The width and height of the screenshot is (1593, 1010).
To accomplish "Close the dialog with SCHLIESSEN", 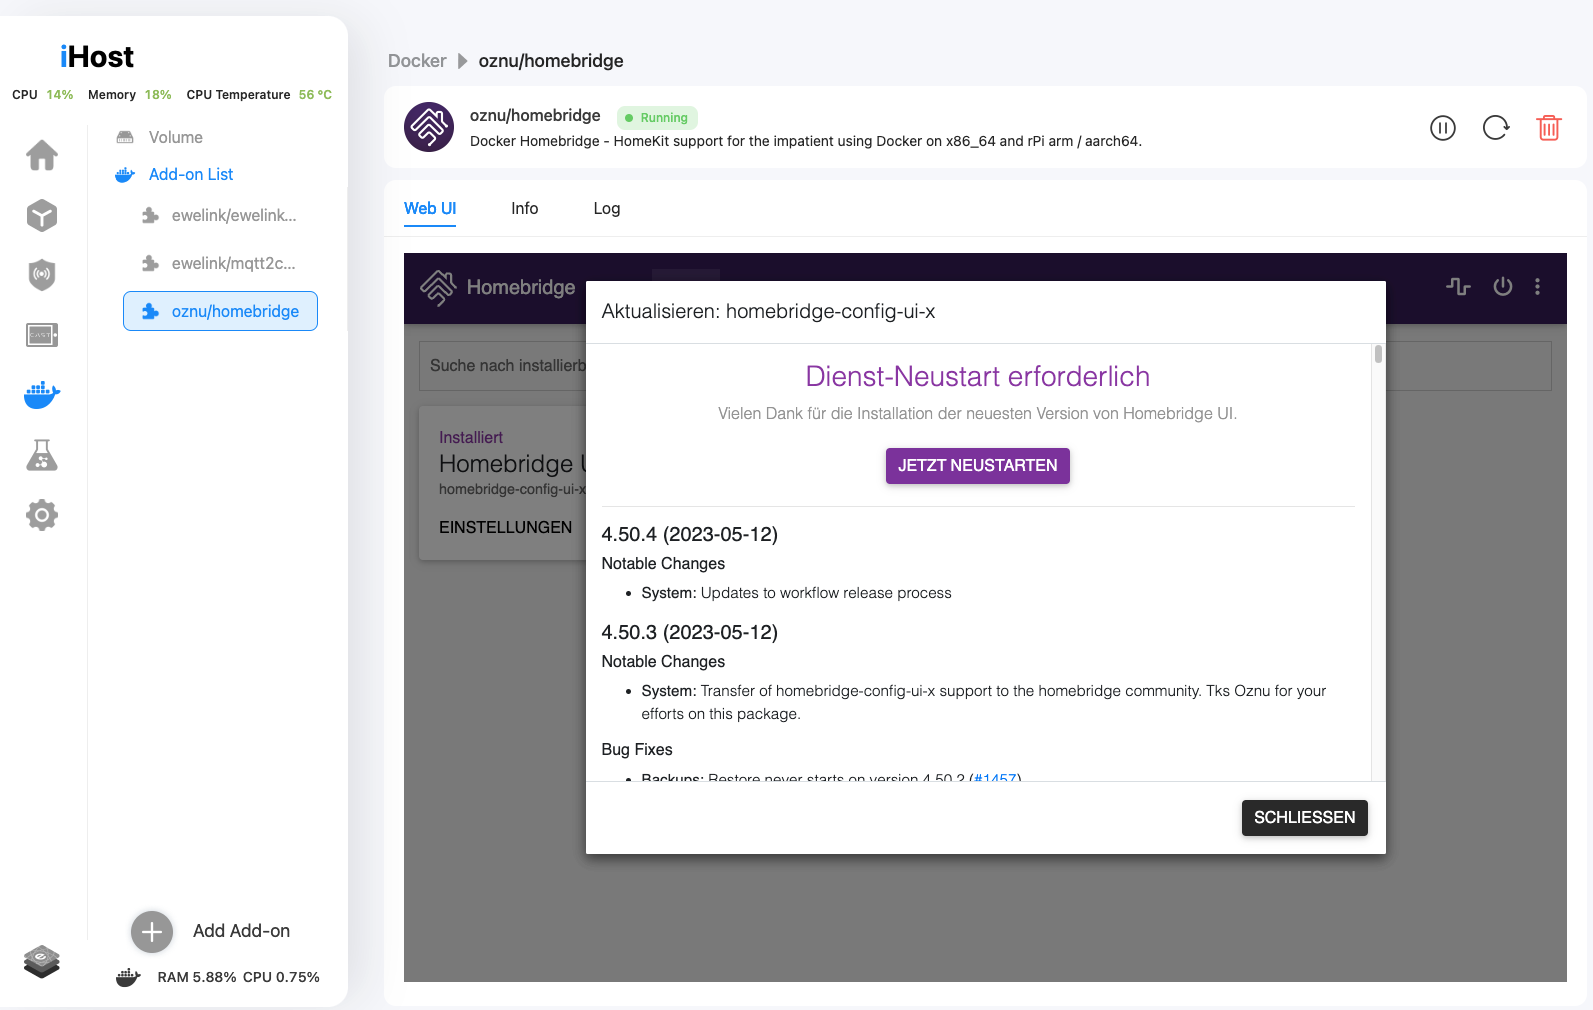I will (1304, 817).
